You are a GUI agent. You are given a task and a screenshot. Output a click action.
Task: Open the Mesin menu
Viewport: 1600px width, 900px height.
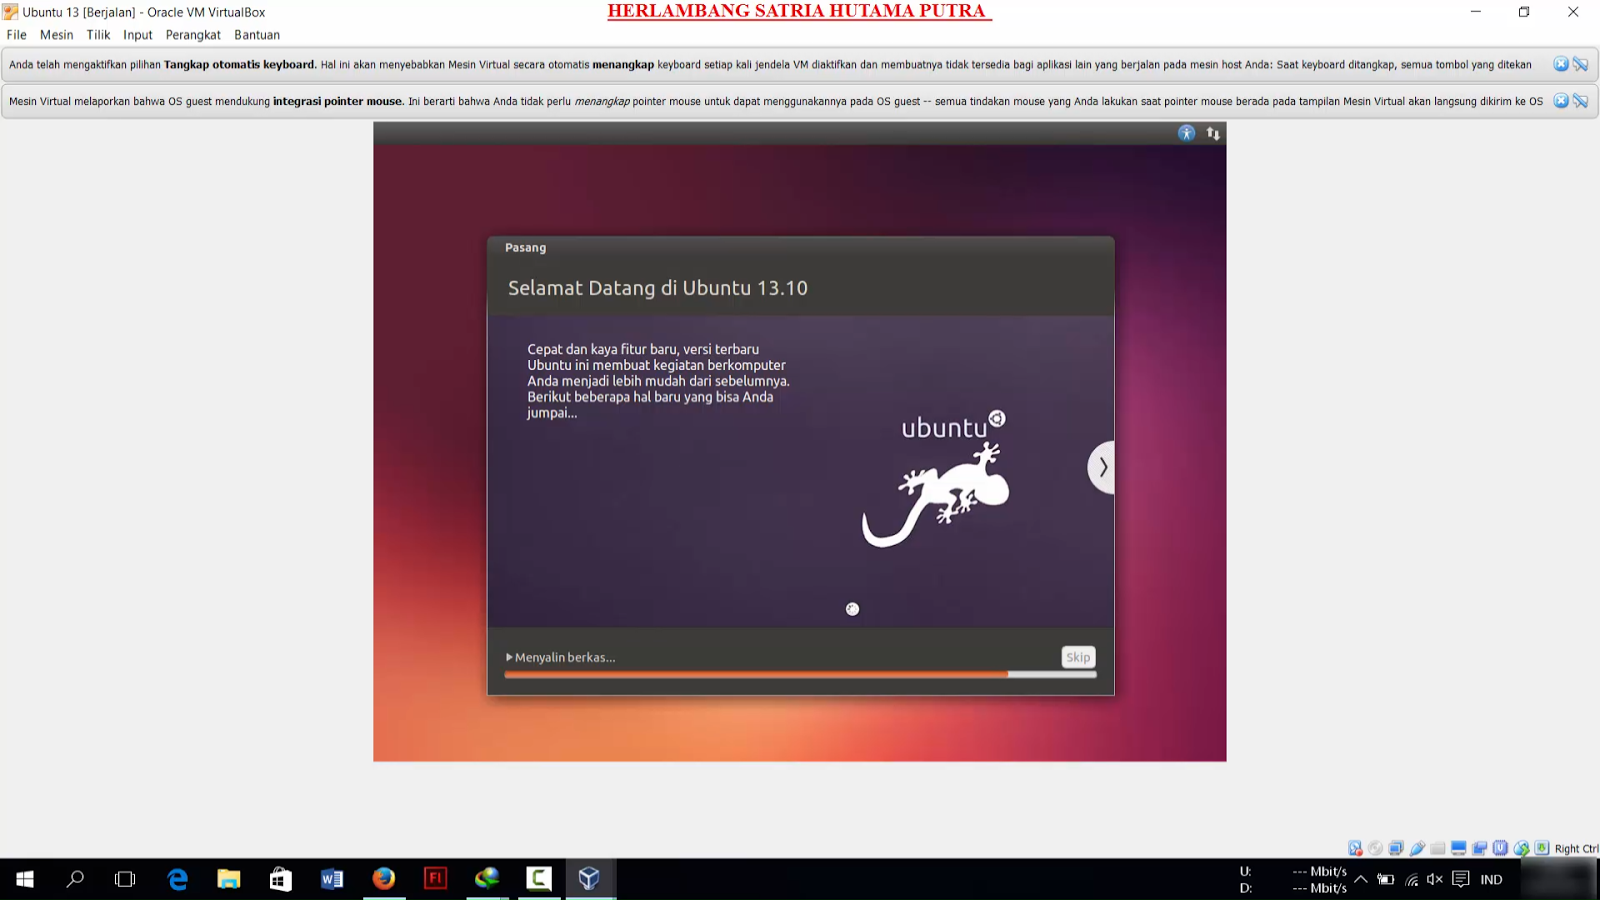(57, 35)
